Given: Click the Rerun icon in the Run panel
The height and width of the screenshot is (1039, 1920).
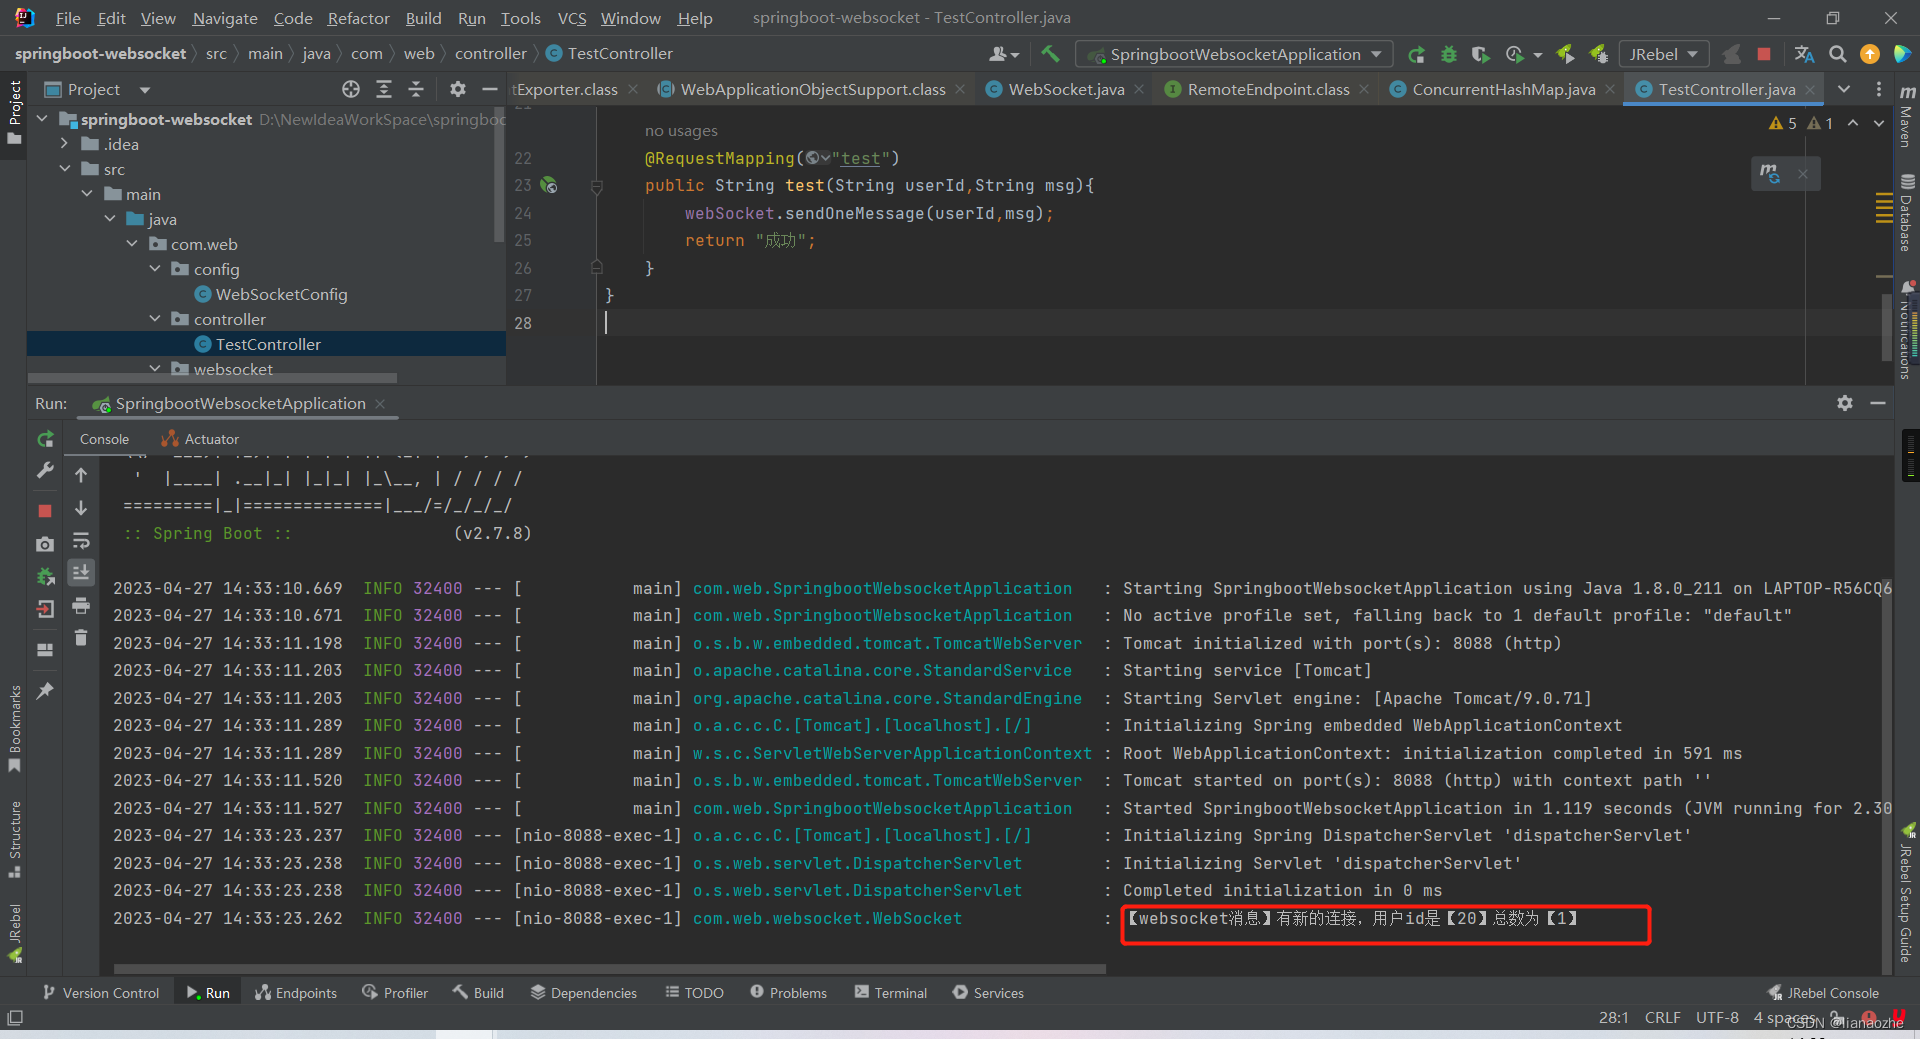Looking at the screenshot, I should pos(44,438).
